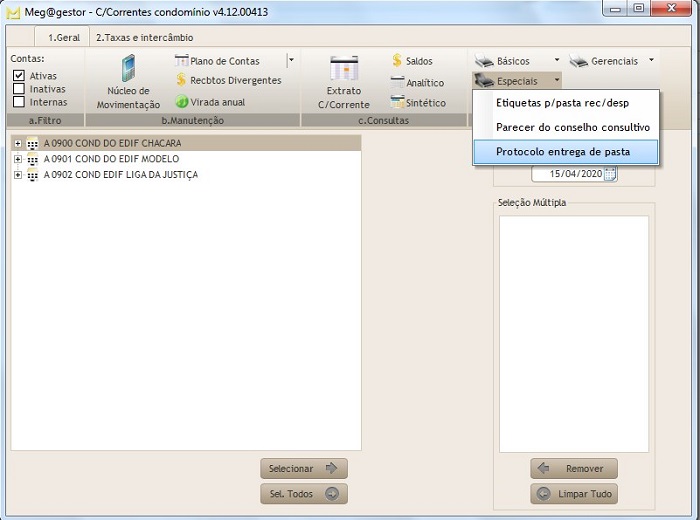The image size is (700, 520).
Task: Open Plano de Contas
Action: click(x=217, y=61)
